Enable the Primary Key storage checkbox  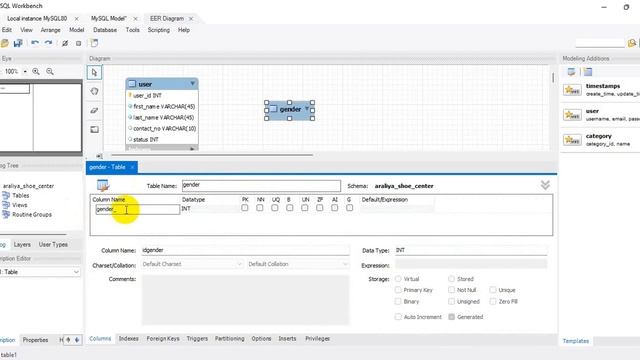pos(398,290)
